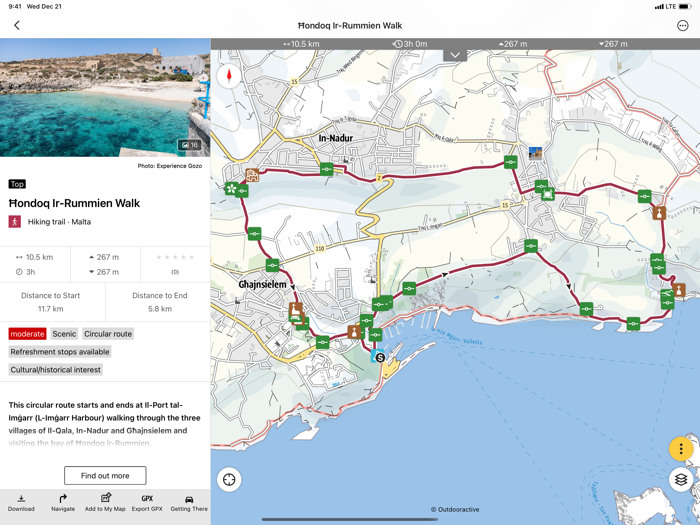700x525 pixels.
Task: Collapse the route stats bar chevron
Action: 455,55
